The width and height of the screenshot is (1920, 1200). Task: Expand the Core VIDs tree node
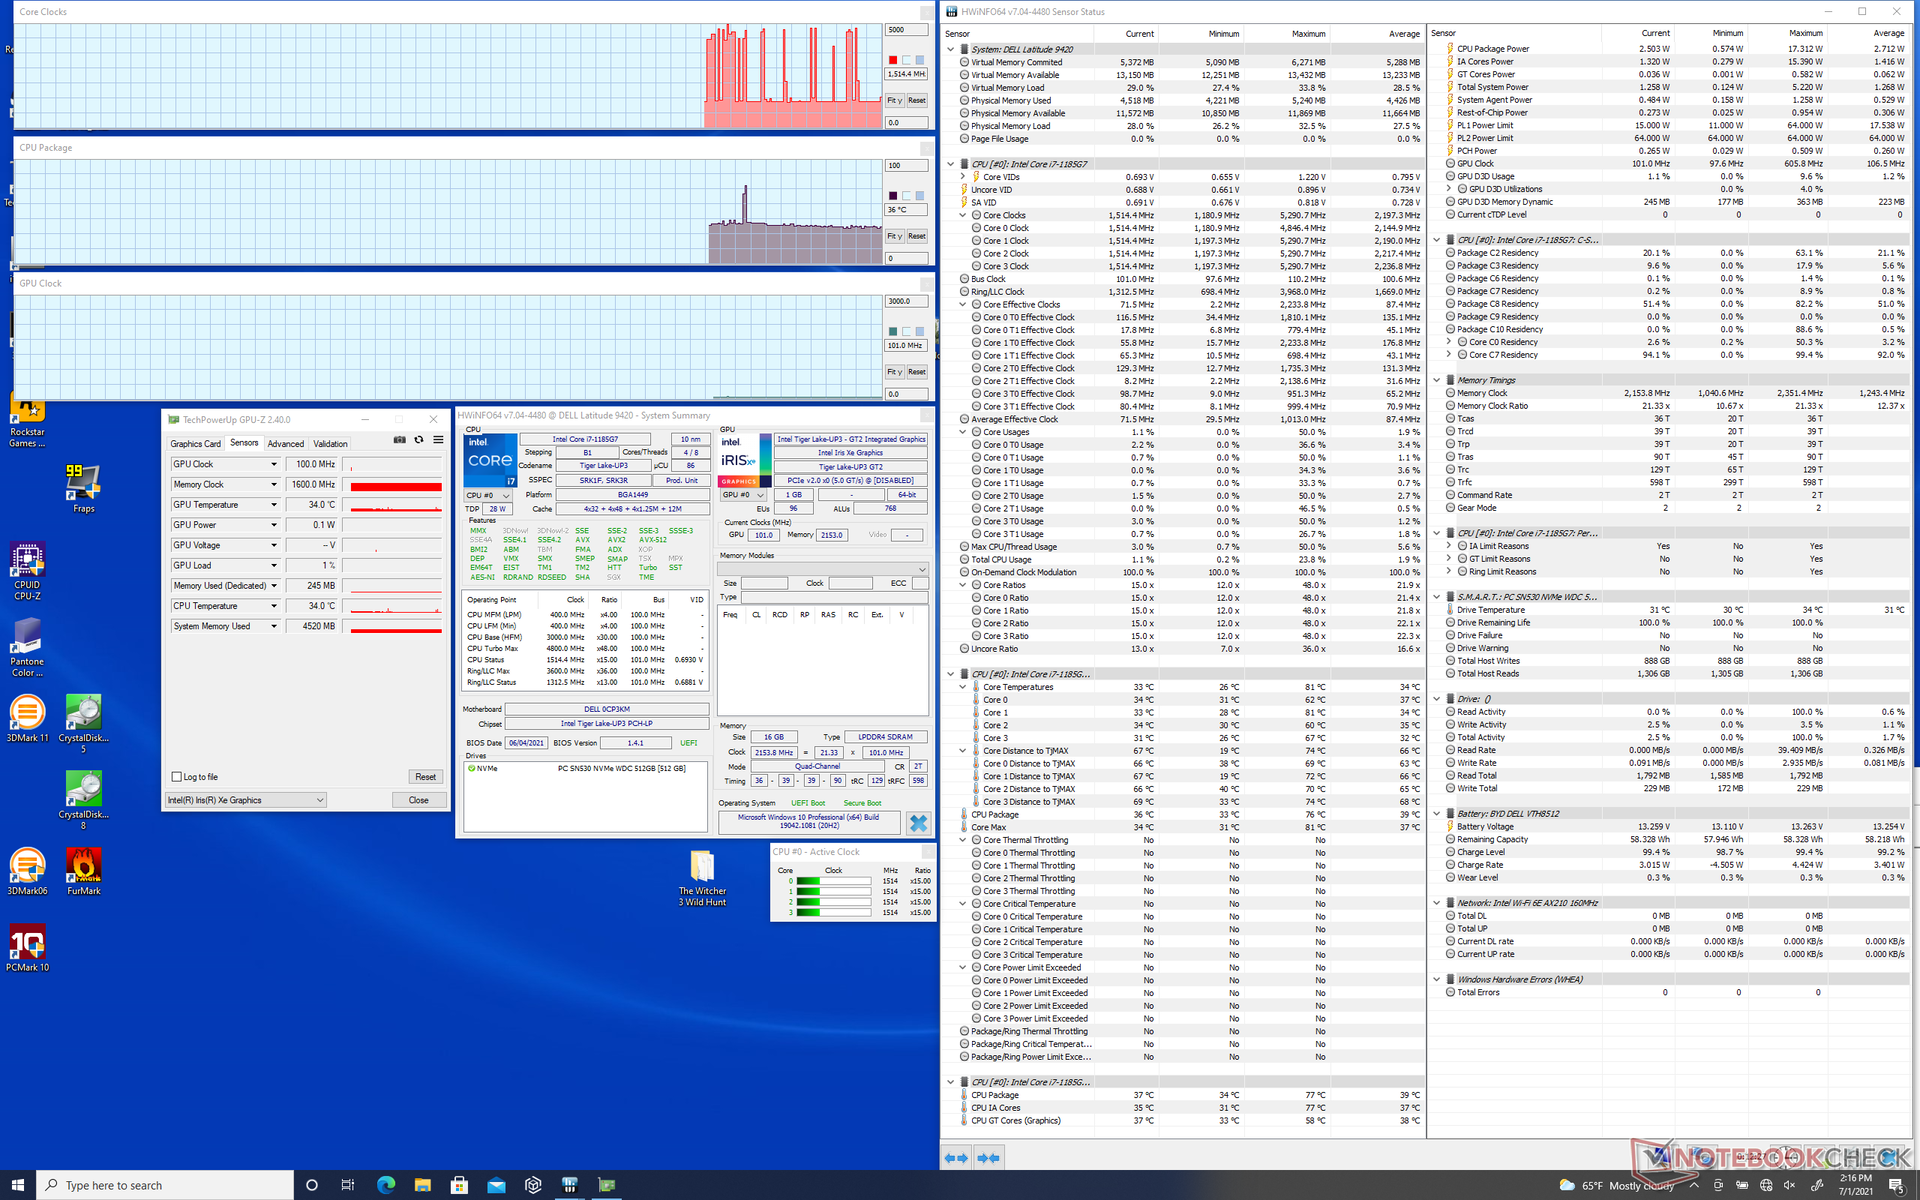[963, 177]
